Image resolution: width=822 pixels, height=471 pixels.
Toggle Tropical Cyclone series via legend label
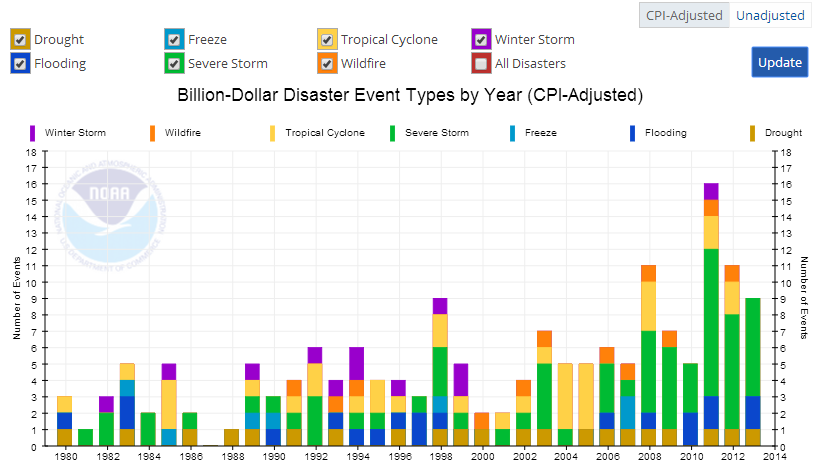click(325, 133)
